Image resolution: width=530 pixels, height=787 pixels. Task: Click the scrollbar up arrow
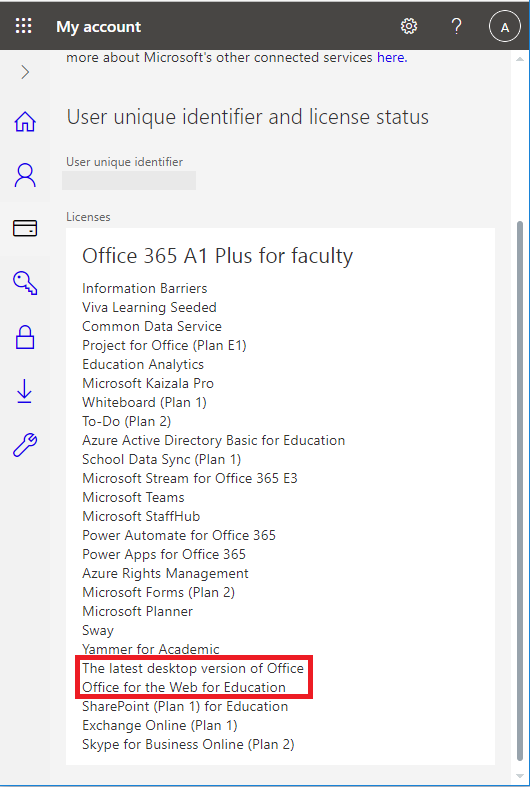tap(520, 59)
